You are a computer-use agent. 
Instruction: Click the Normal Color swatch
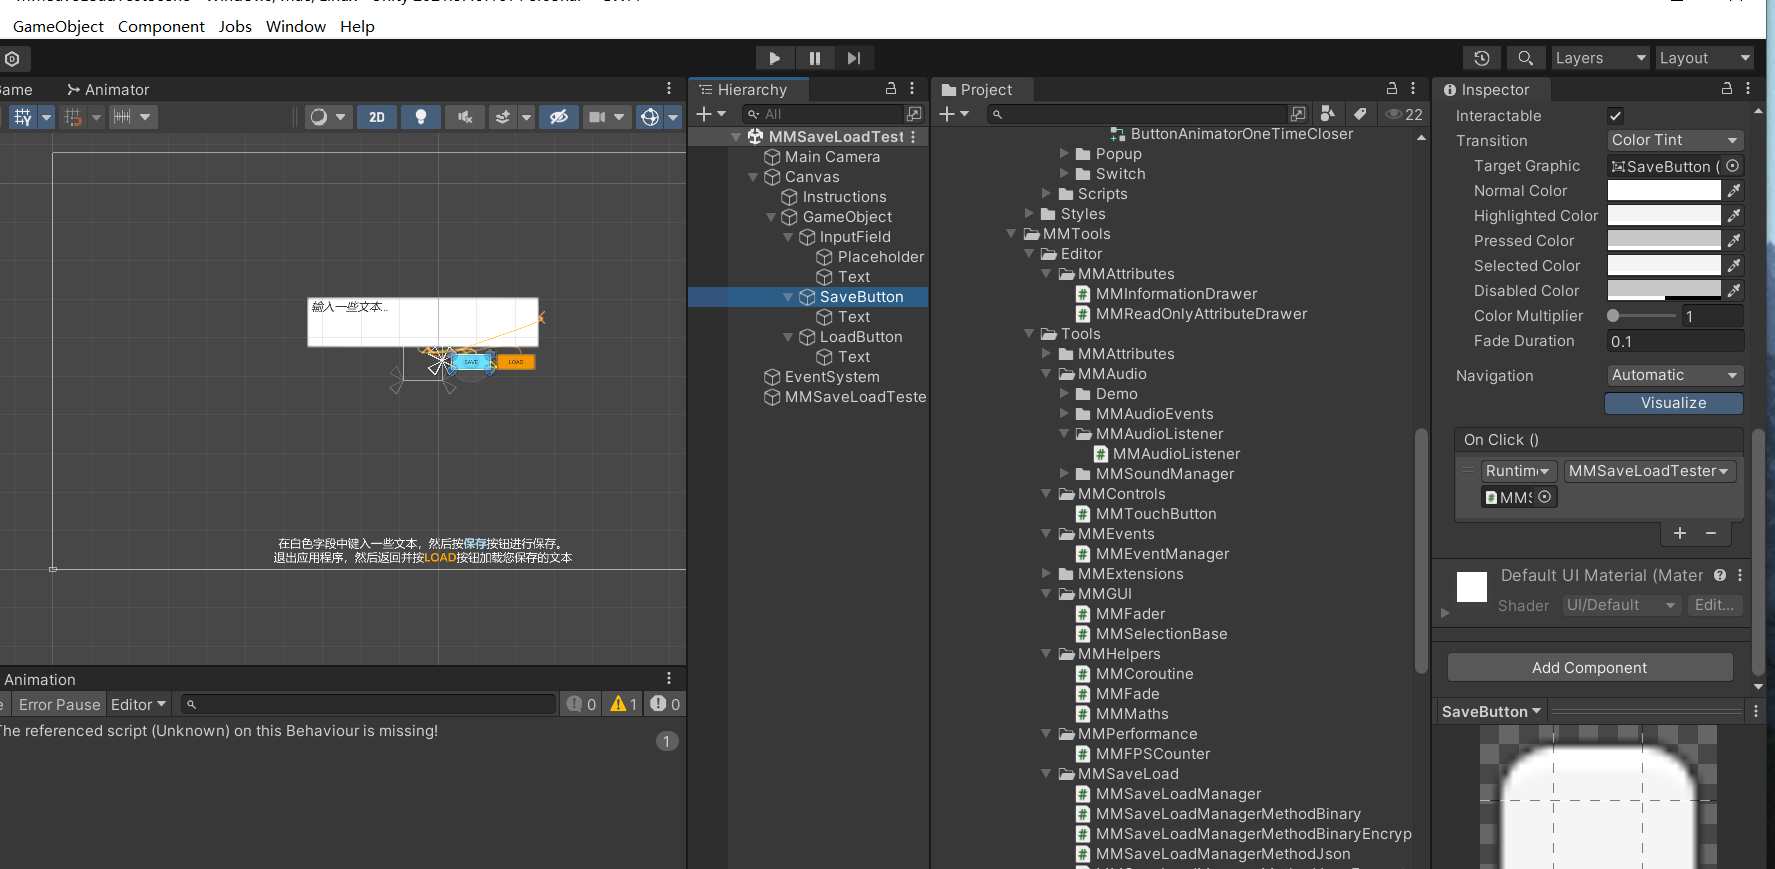(x=1664, y=191)
